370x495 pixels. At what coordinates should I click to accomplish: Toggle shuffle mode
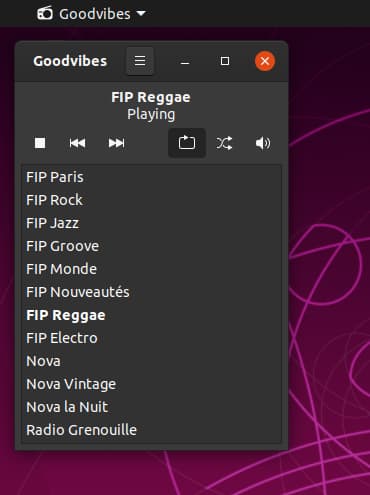coord(224,143)
